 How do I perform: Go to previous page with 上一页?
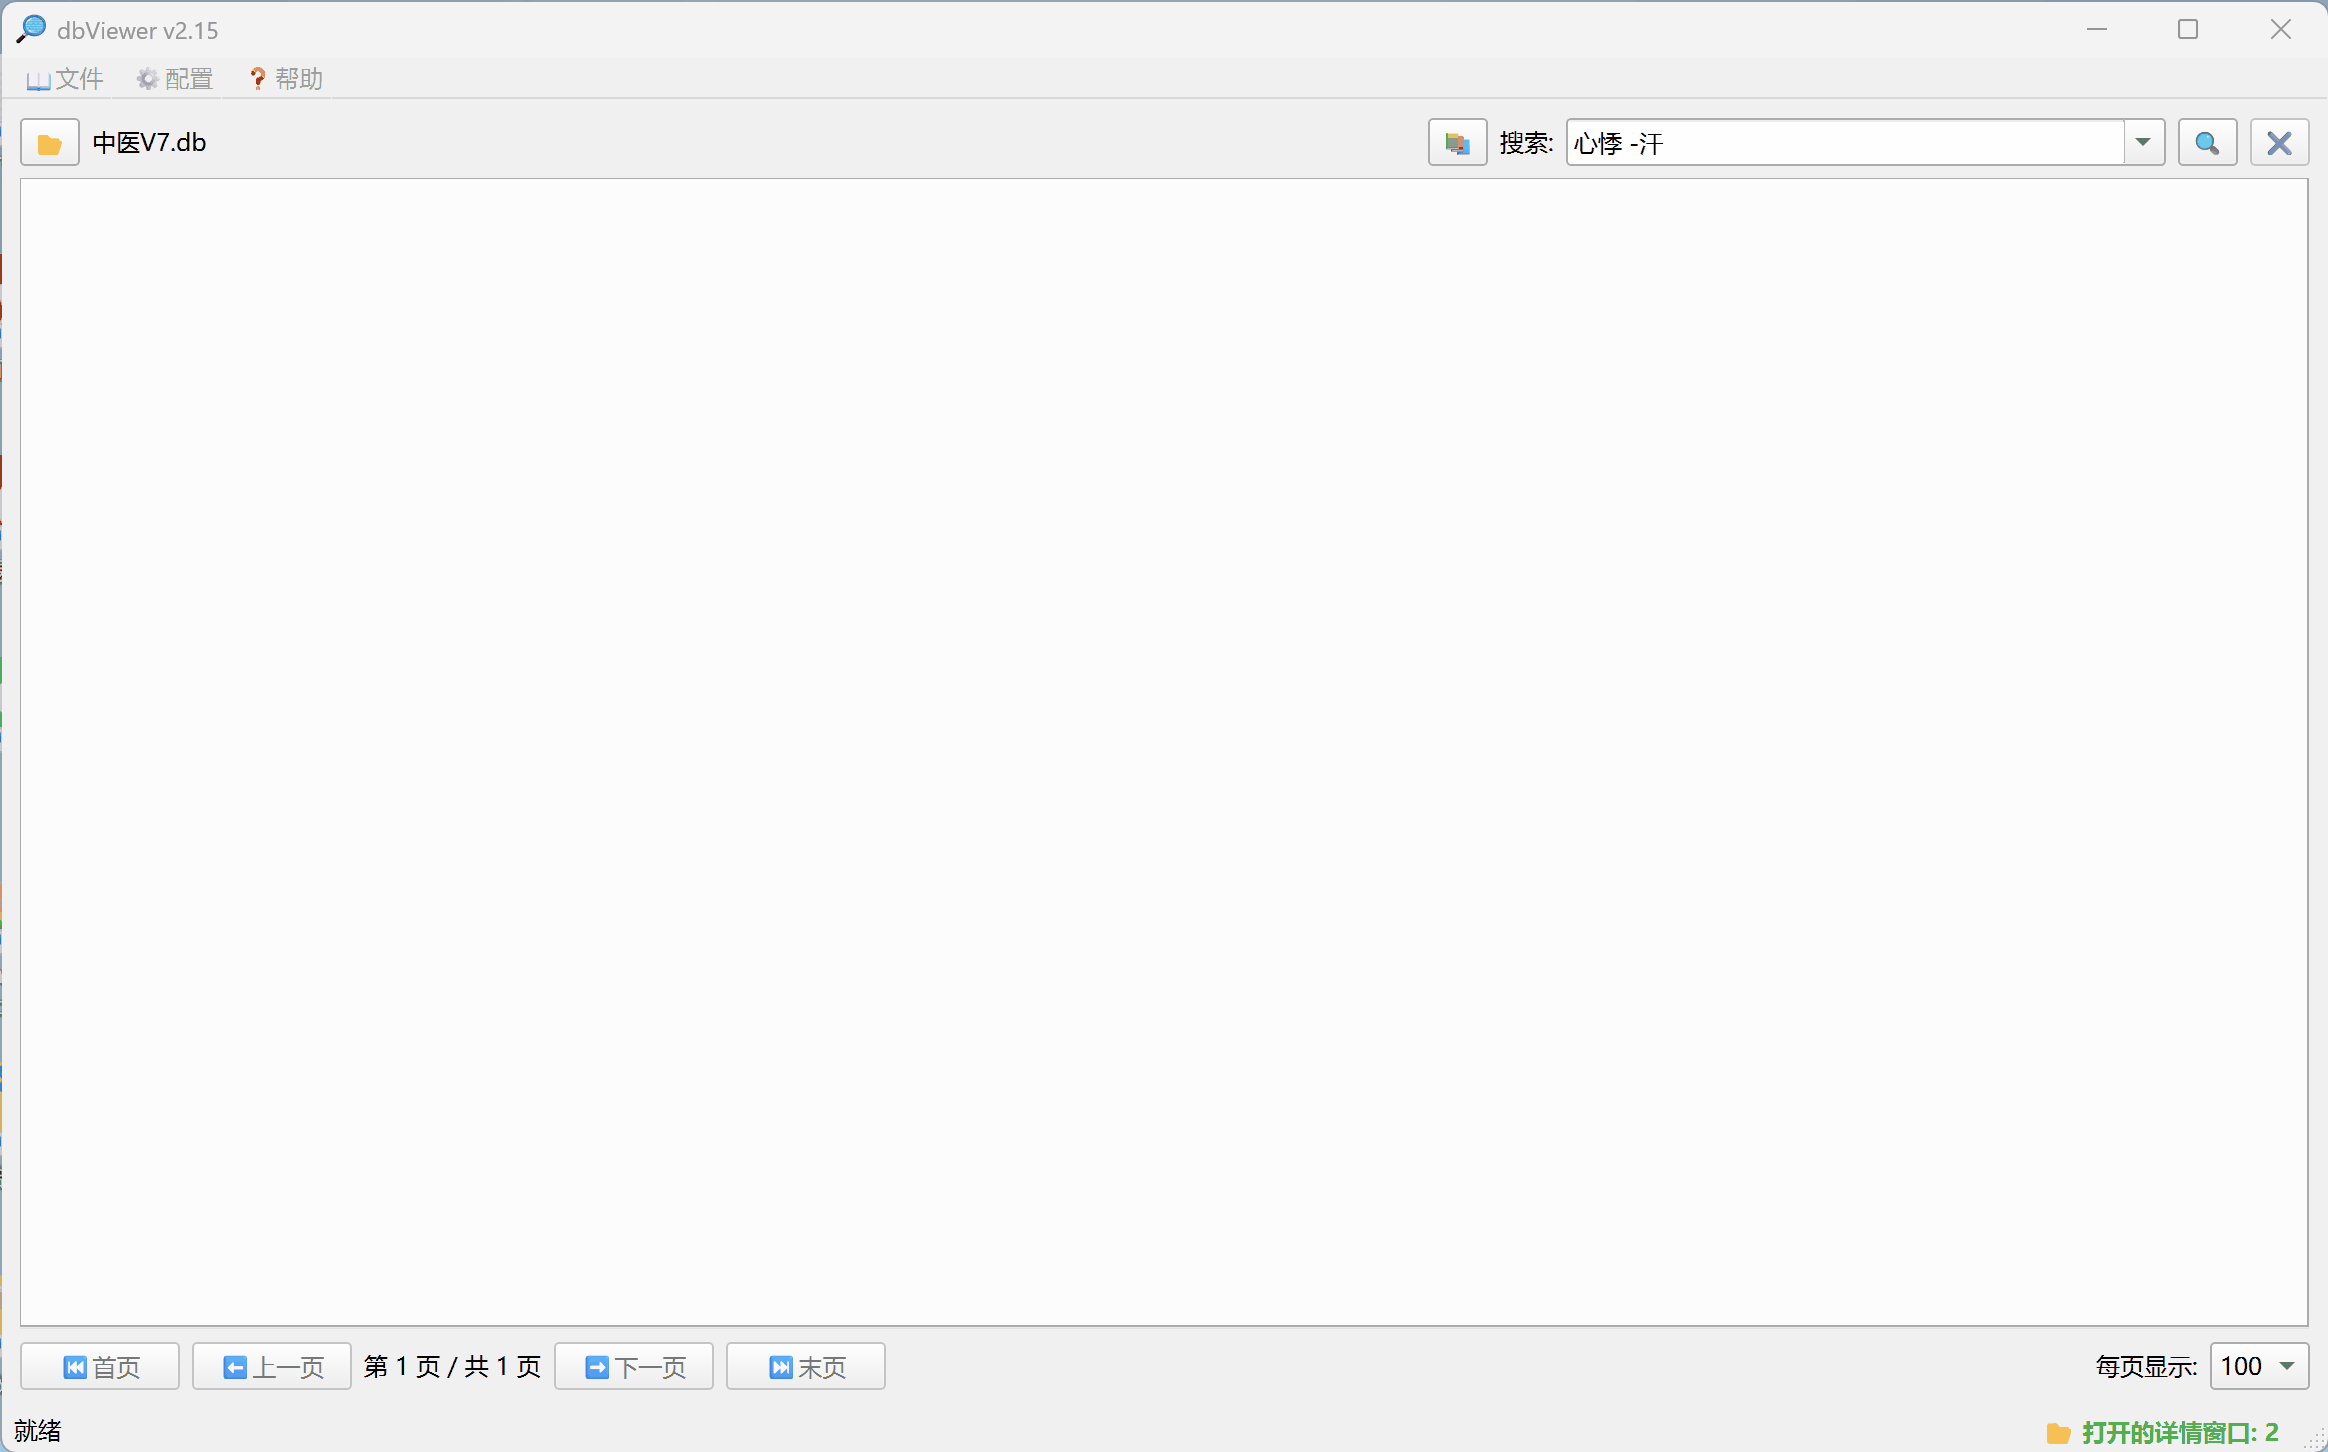click(272, 1366)
